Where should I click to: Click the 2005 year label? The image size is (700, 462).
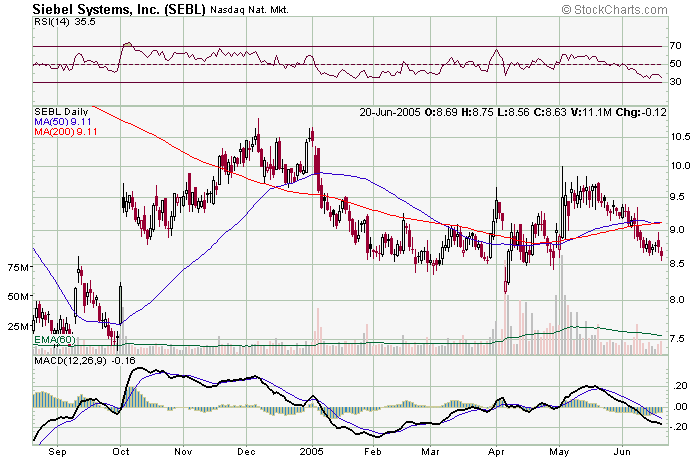[312, 452]
